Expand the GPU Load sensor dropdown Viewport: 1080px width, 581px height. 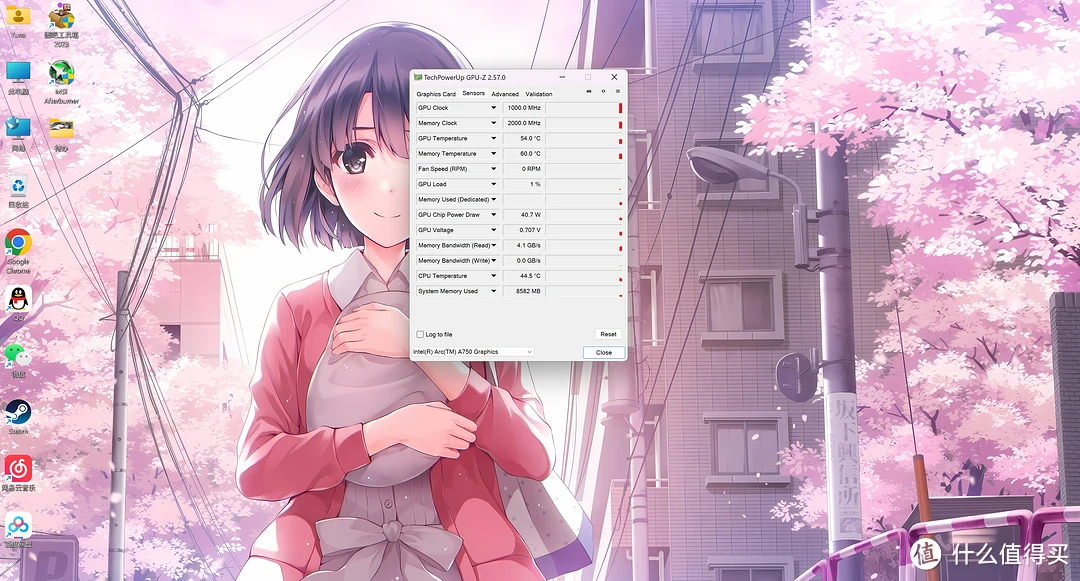(493, 184)
